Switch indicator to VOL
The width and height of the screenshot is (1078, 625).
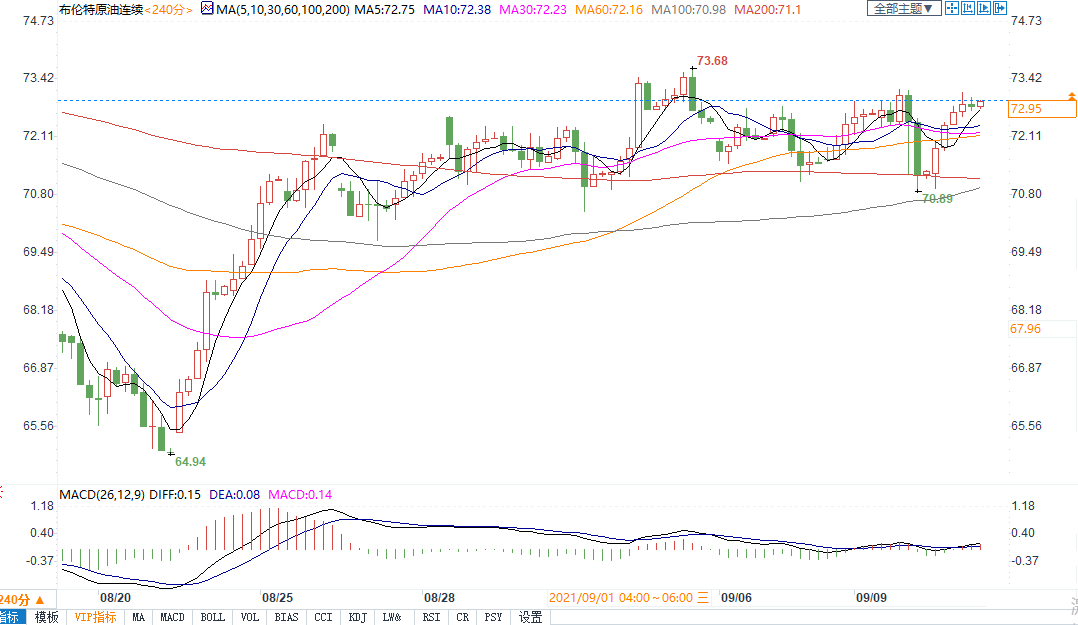(x=250, y=617)
